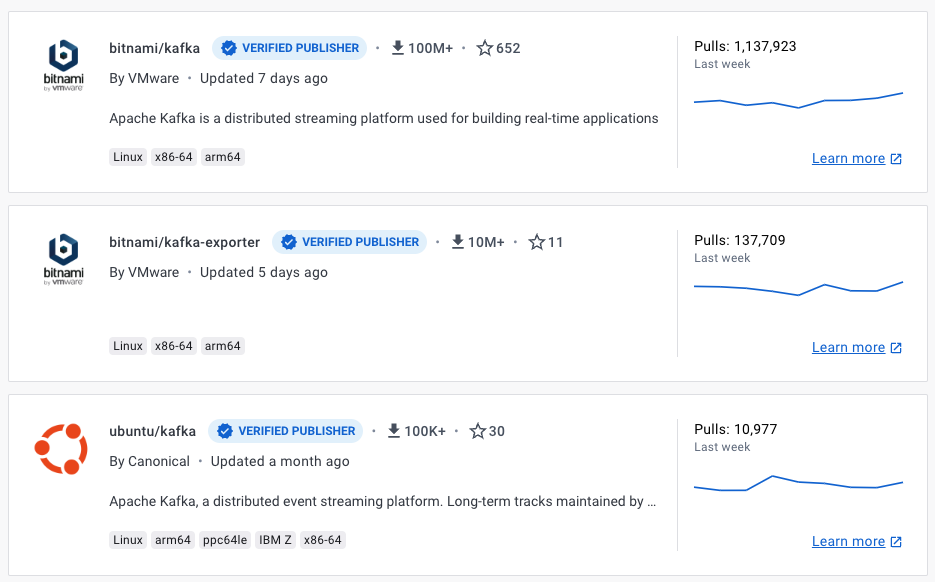Image resolution: width=935 pixels, height=582 pixels.
Task: Click the Linux tag on the ubuntu/kafka card
Action: tap(128, 540)
